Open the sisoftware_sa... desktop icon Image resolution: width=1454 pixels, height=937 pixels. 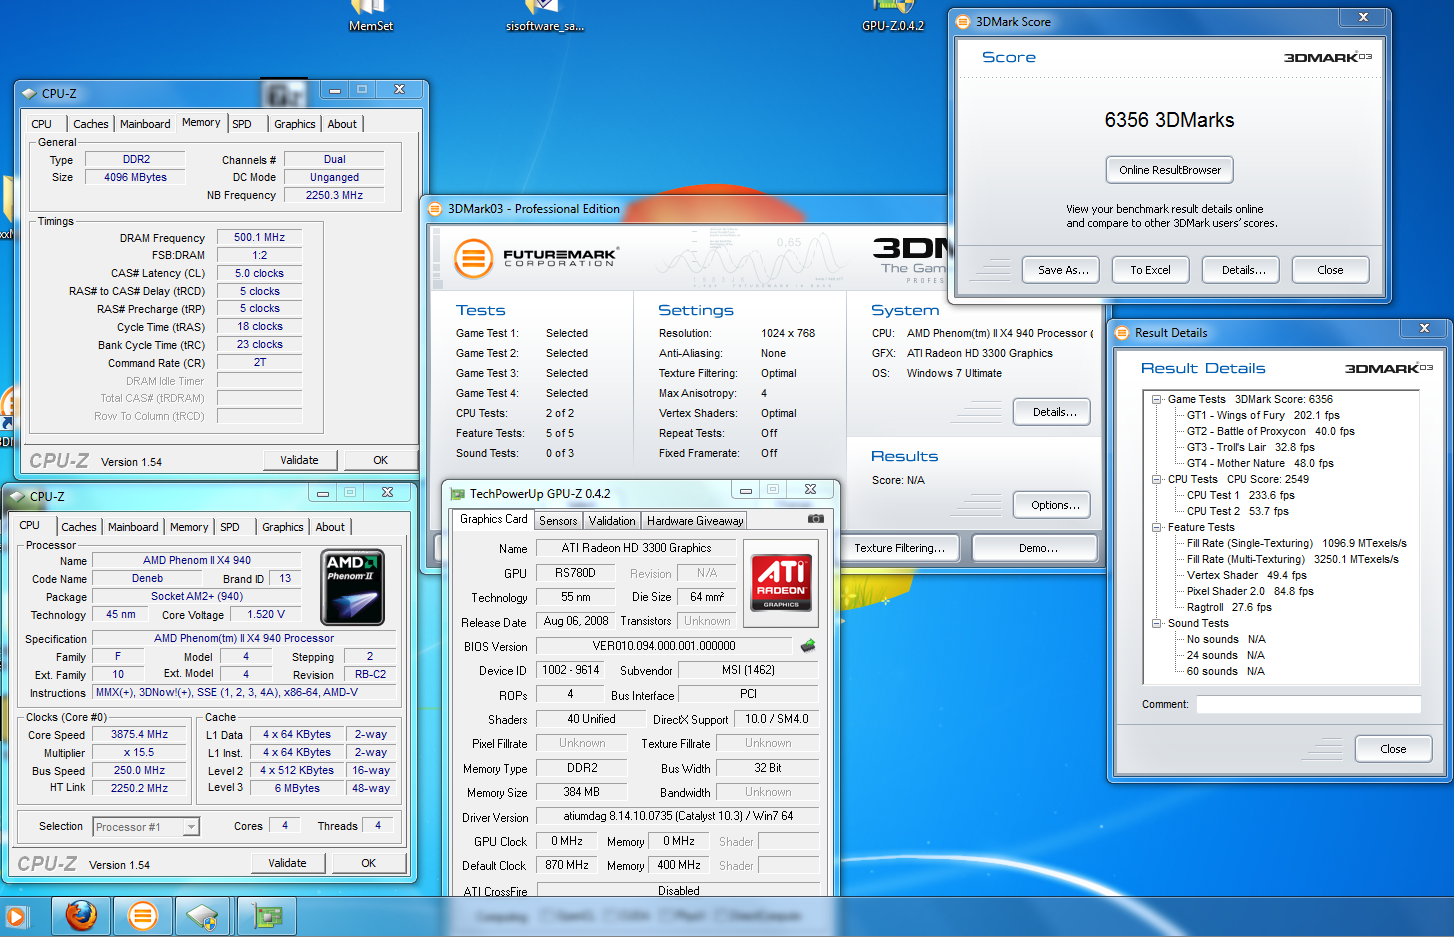[x=544, y=16]
